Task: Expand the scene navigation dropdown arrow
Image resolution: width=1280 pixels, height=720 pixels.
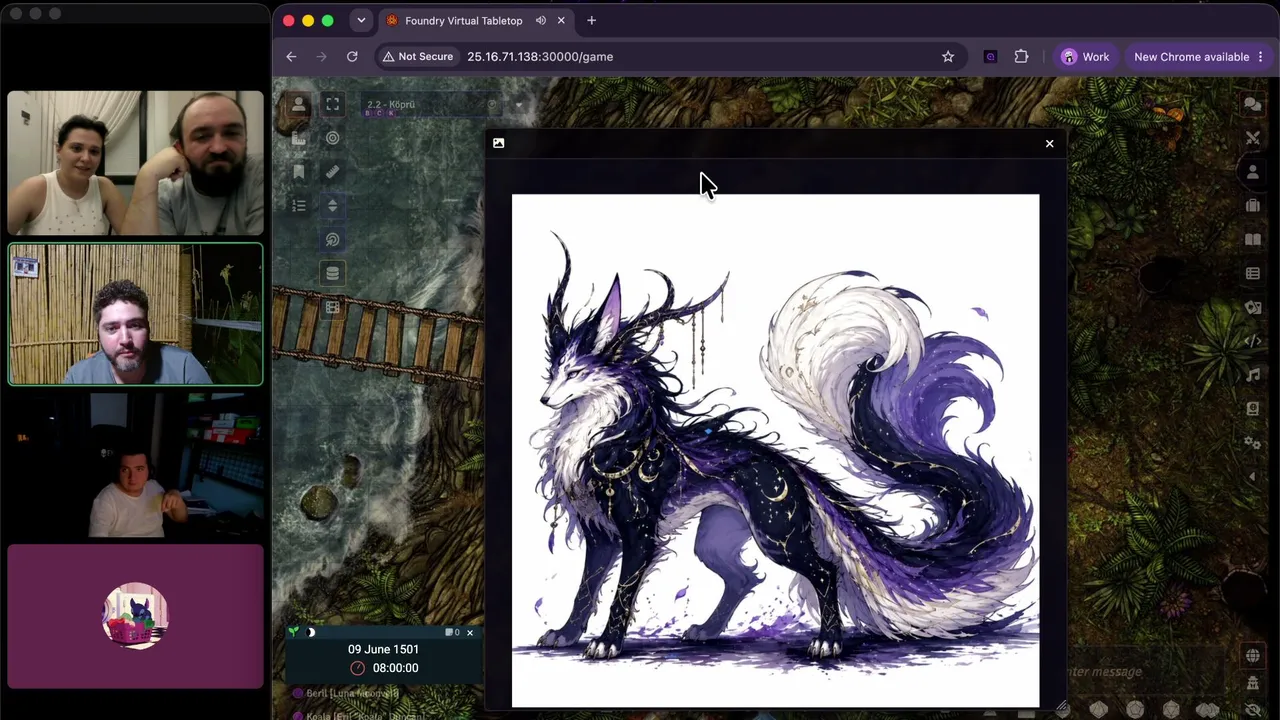Action: coord(519,105)
